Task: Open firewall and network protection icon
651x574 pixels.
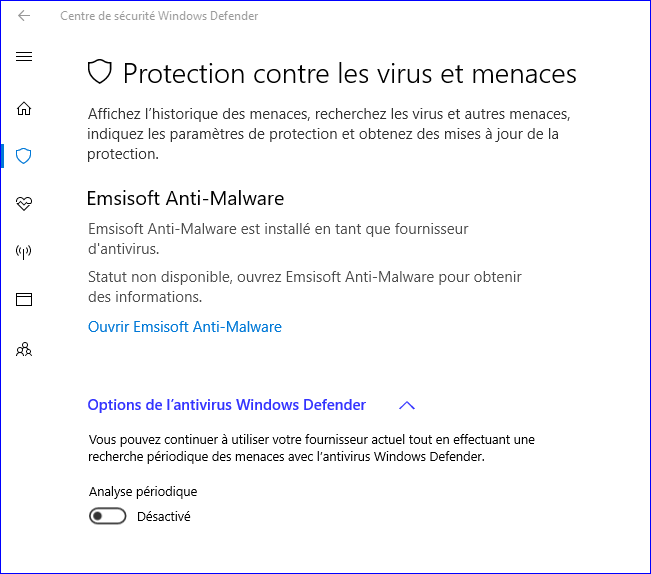Action: (x=24, y=251)
